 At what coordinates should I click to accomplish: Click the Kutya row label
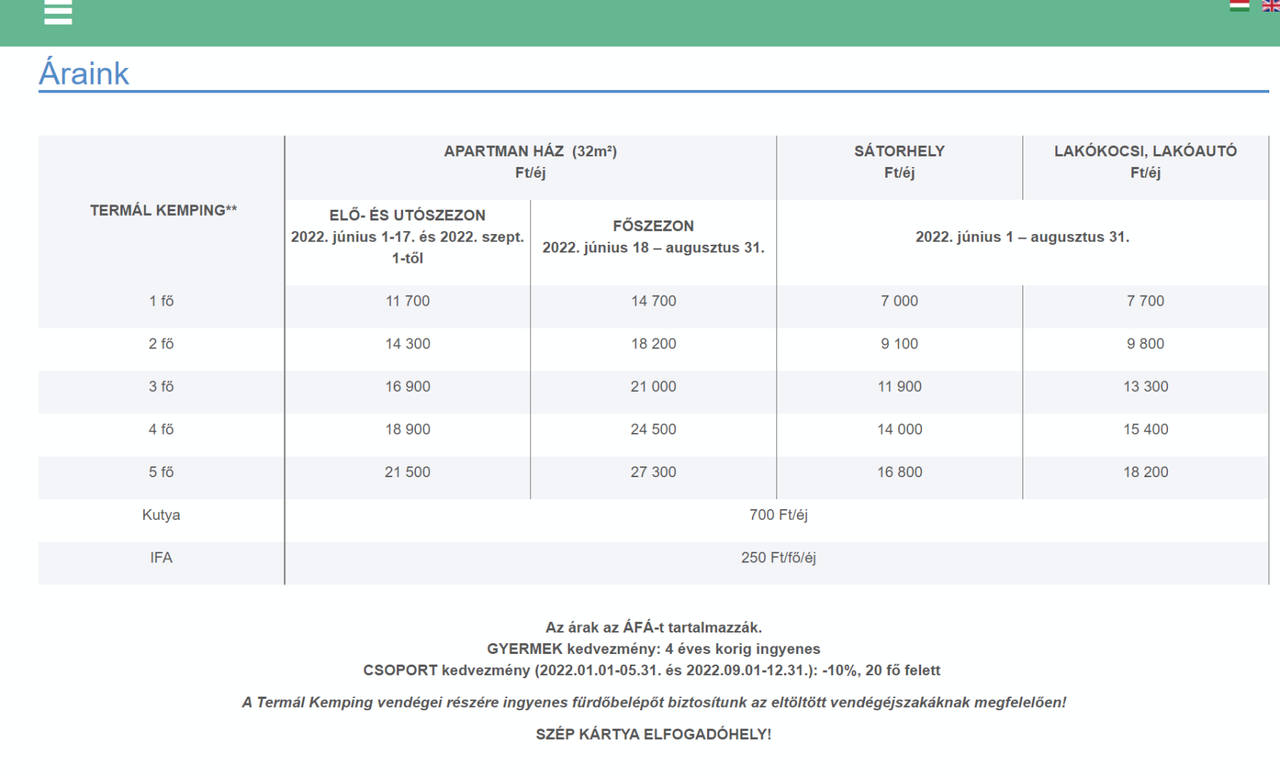click(161, 515)
